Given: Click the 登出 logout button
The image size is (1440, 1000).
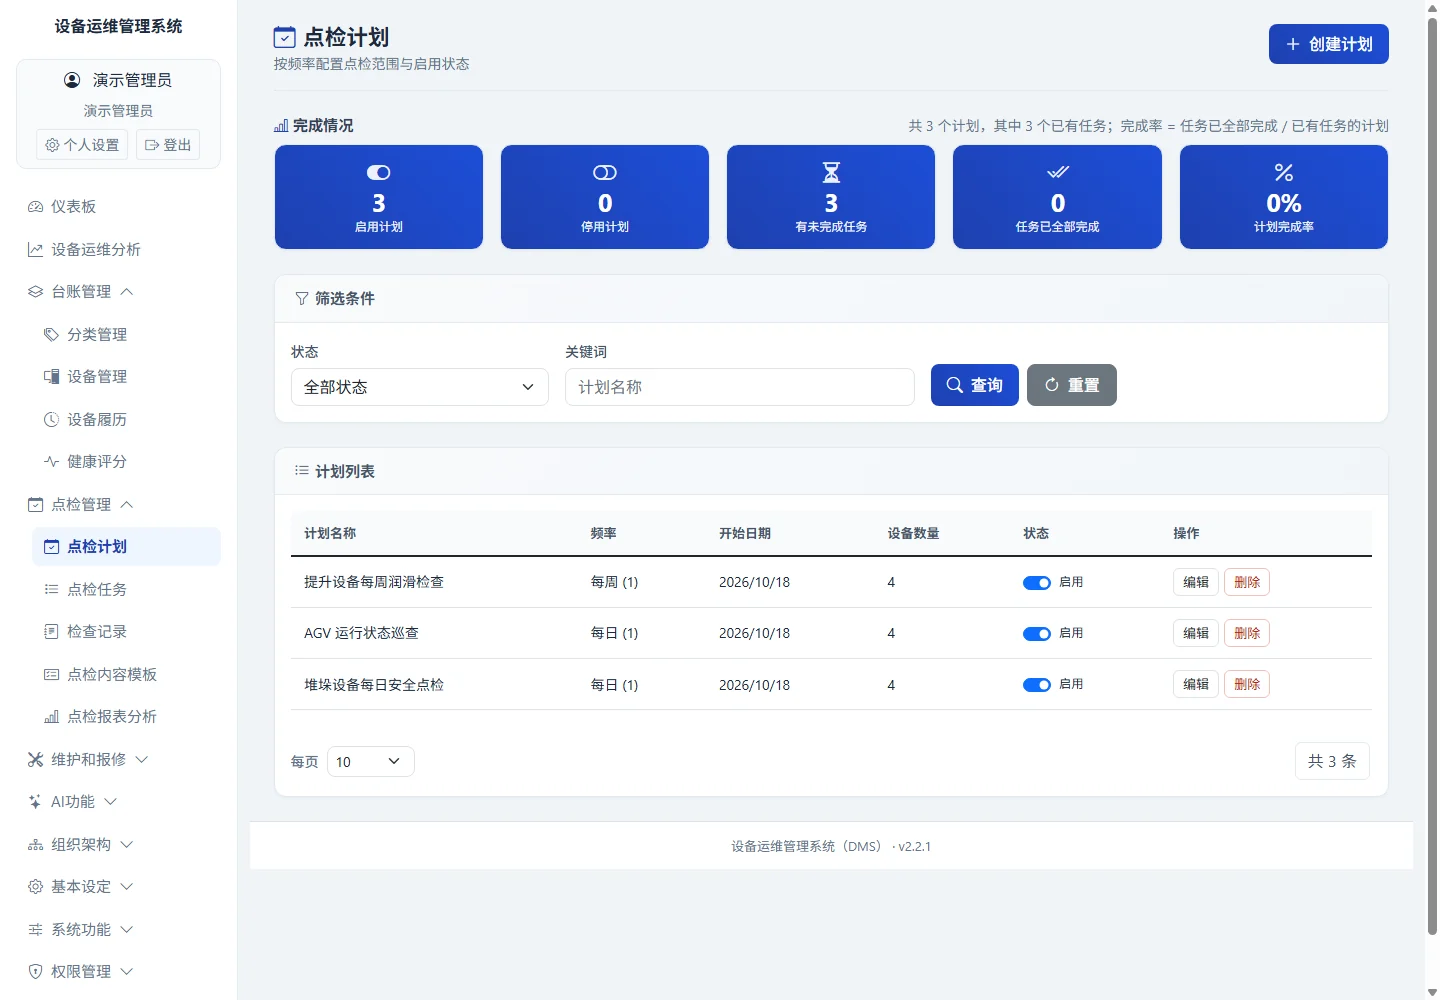Looking at the screenshot, I should 168,145.
